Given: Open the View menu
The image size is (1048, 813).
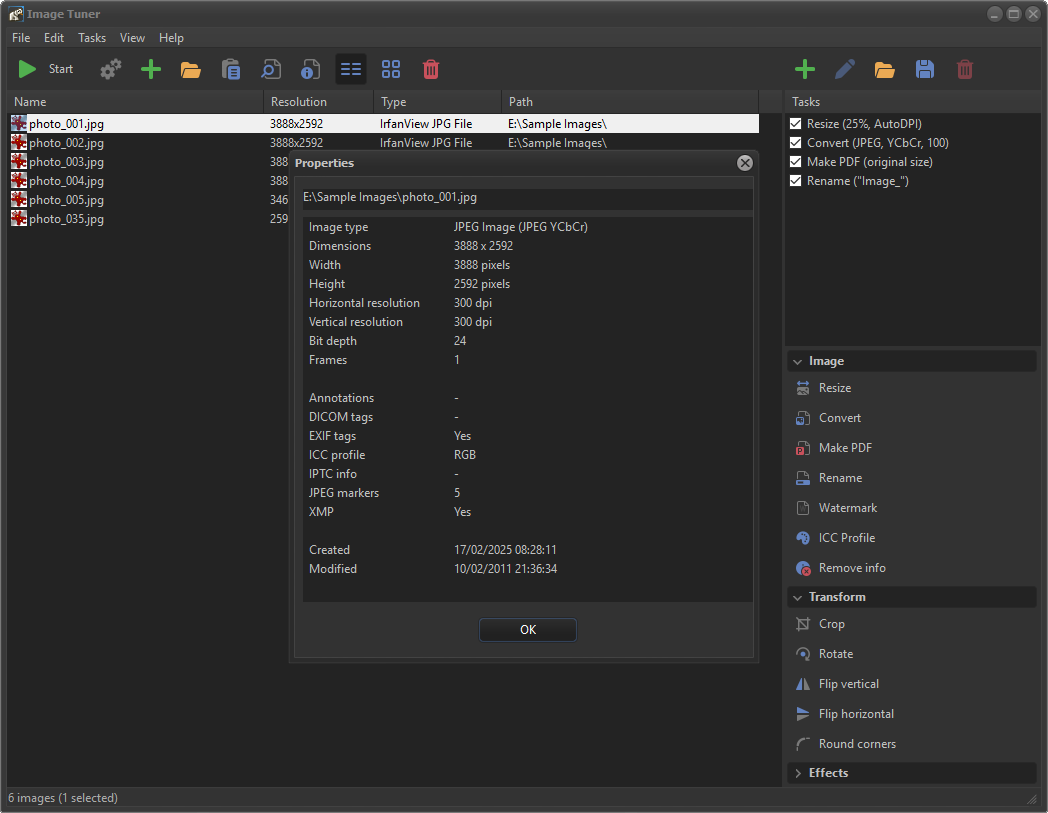Looking at the screenshot, I should [132, 38].
